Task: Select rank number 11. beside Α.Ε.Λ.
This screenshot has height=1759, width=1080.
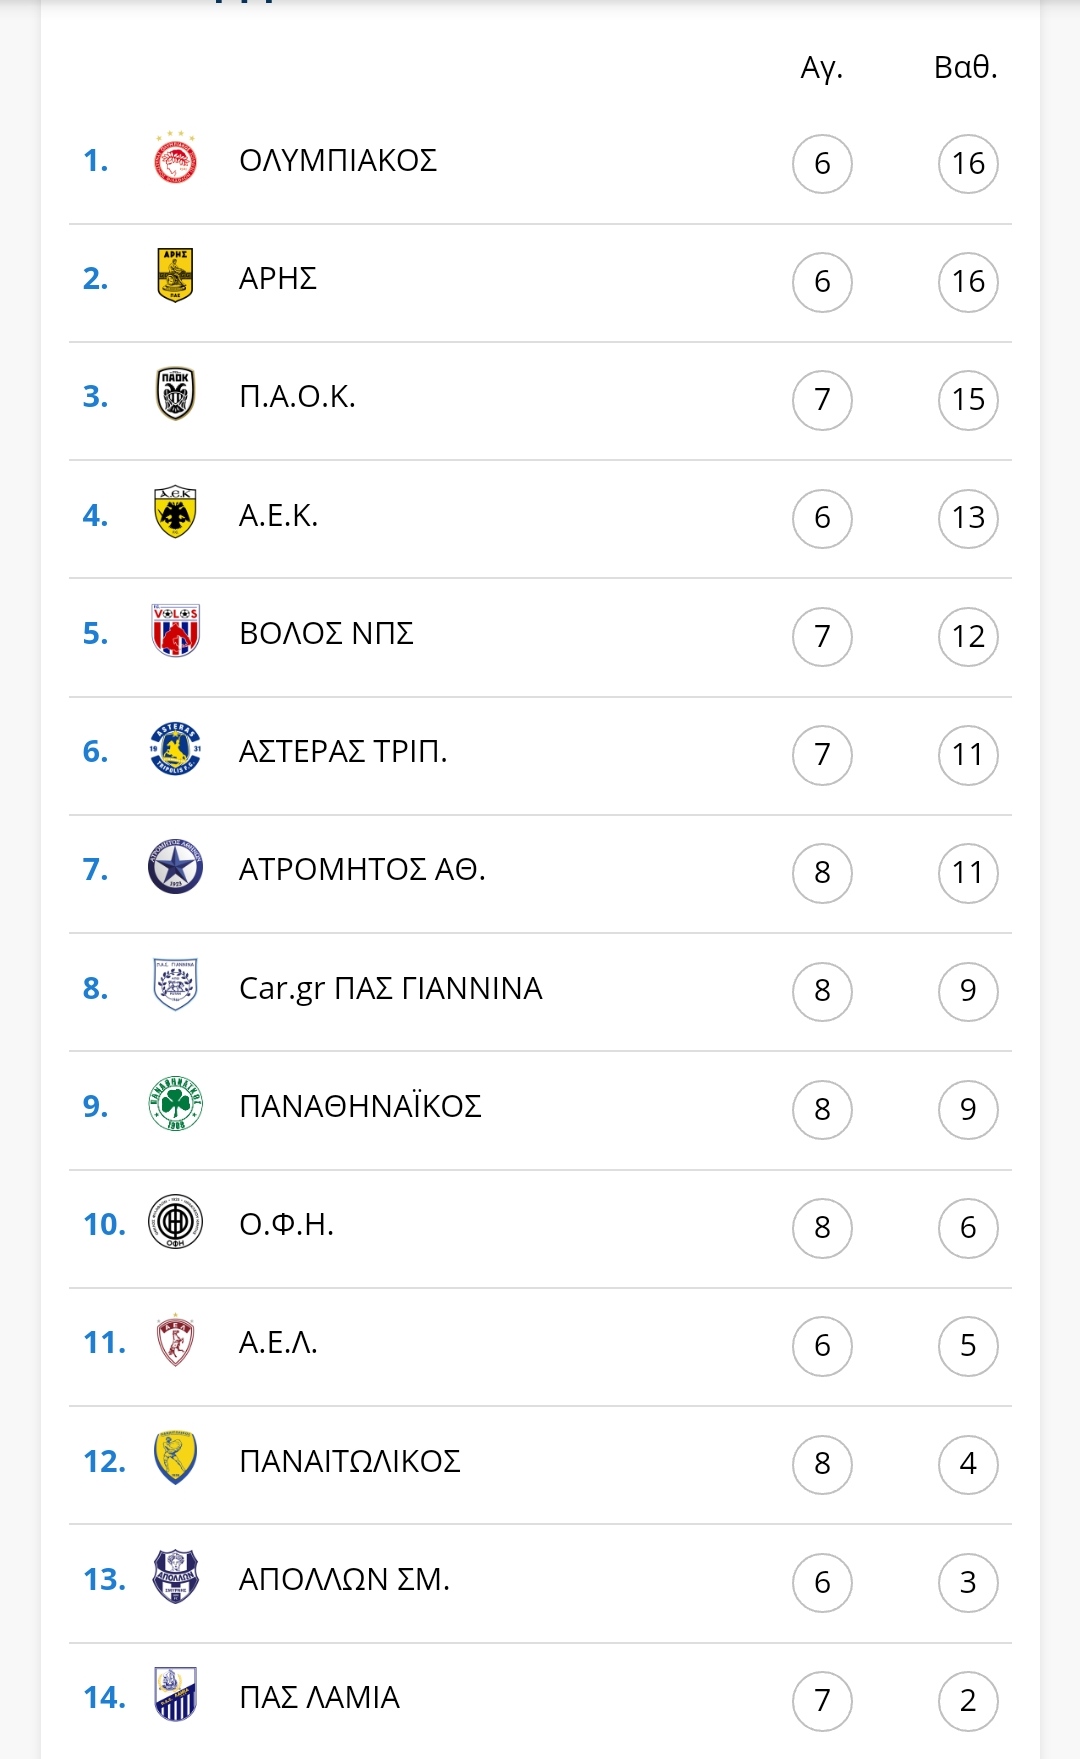Action: (104, 1342)
